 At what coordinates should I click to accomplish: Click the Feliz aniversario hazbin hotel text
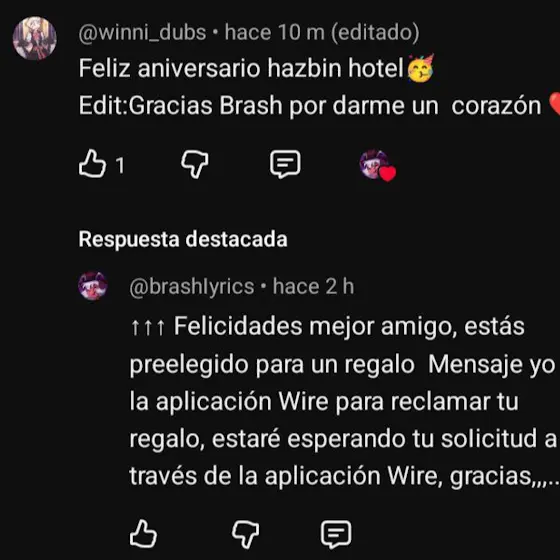coord(241,68)
